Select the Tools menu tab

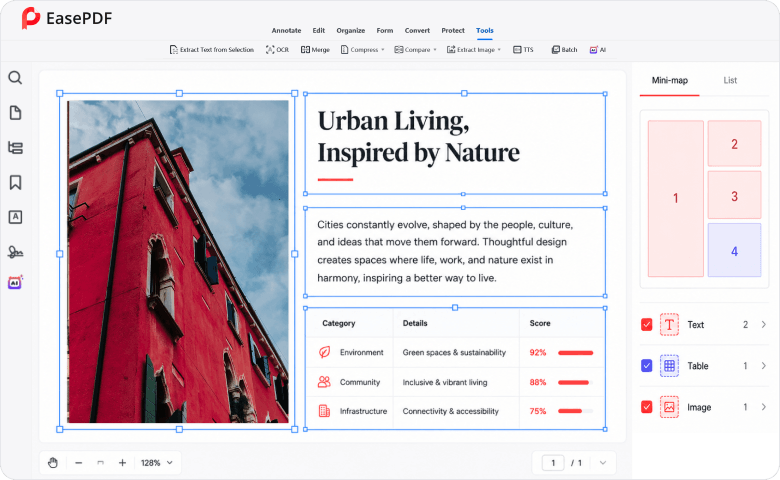click(x=485, y=31)
